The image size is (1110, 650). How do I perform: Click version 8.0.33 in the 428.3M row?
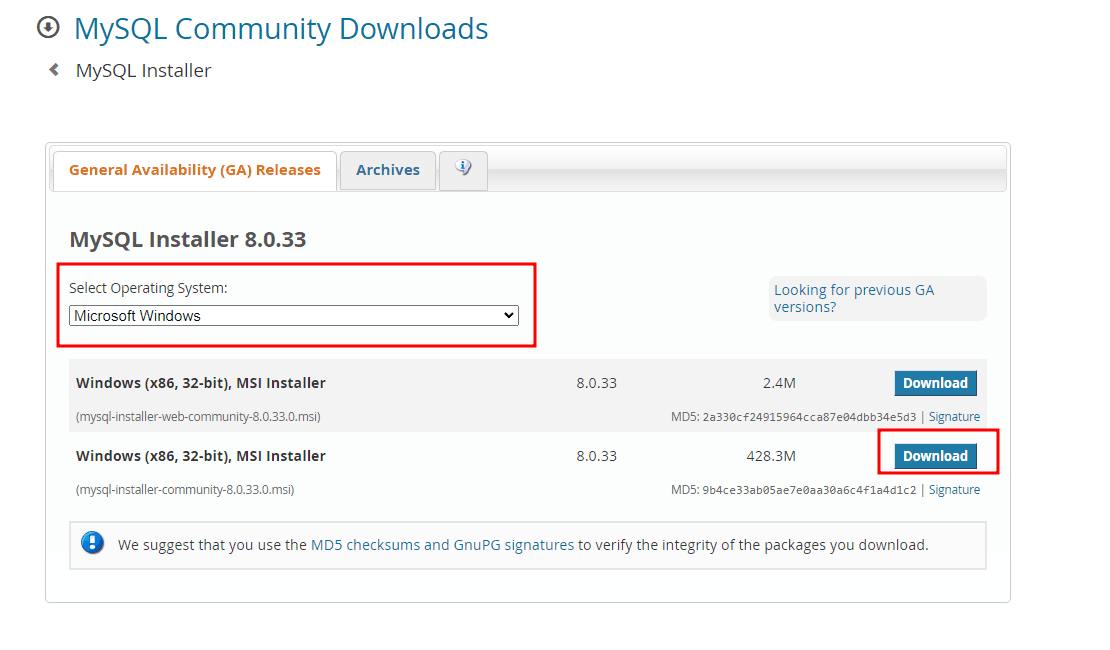click(596, 456)
